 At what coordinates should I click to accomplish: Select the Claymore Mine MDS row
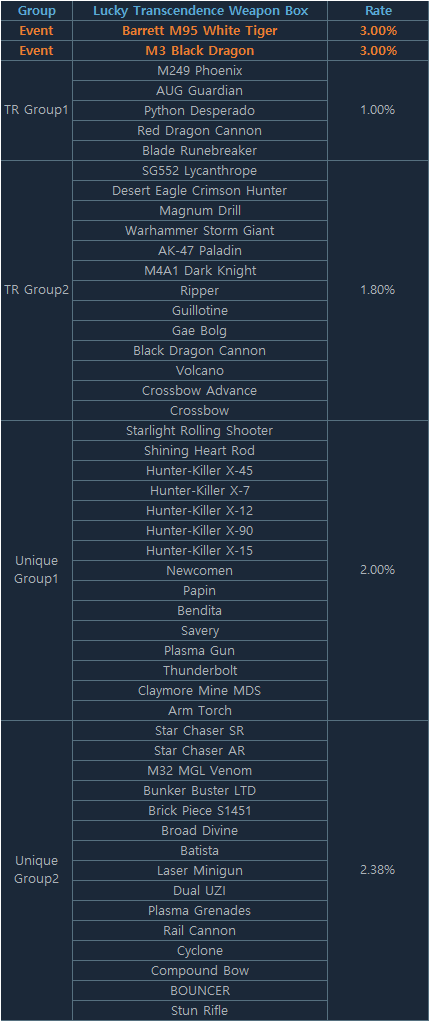pos(199,690)
